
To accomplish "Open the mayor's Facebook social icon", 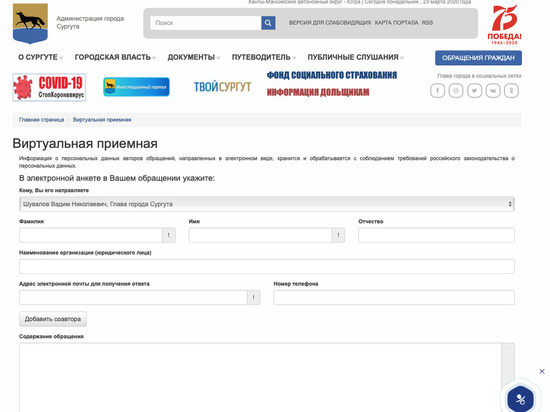I will click(437, 91).
